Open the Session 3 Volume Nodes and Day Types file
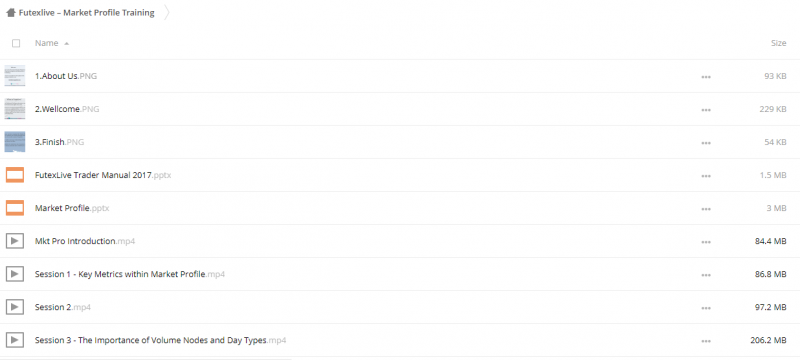Viewport: 800px width, 360px height. click(160, 340)
